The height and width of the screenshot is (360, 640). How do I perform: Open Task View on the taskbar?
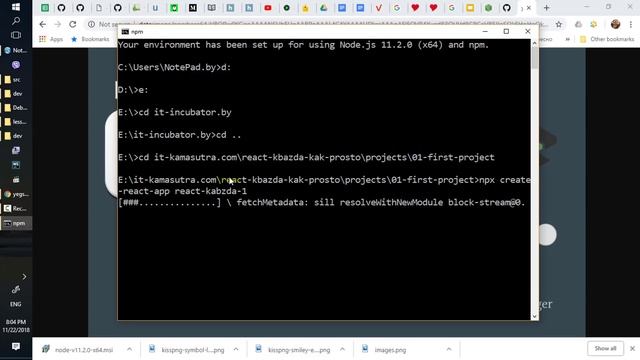pyautogui.click(x=16, y=35)
